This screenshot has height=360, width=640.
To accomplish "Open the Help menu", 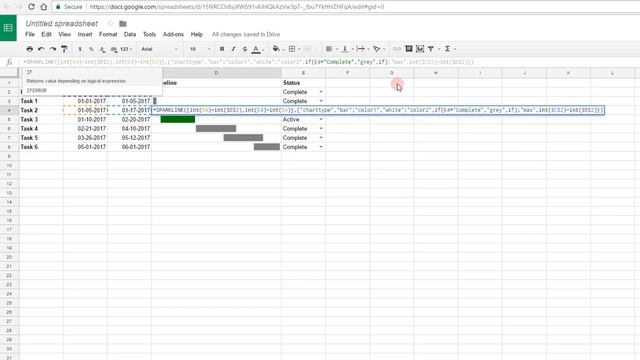I will (x=196, y=34).
